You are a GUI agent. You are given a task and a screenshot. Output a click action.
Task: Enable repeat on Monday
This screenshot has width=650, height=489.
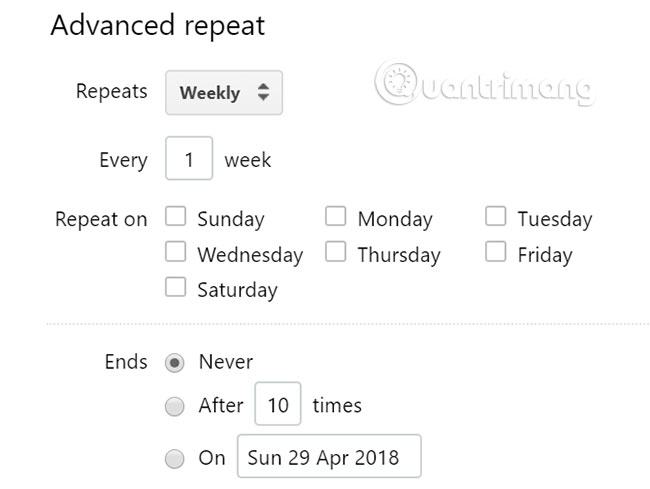[x=336, y=217]
